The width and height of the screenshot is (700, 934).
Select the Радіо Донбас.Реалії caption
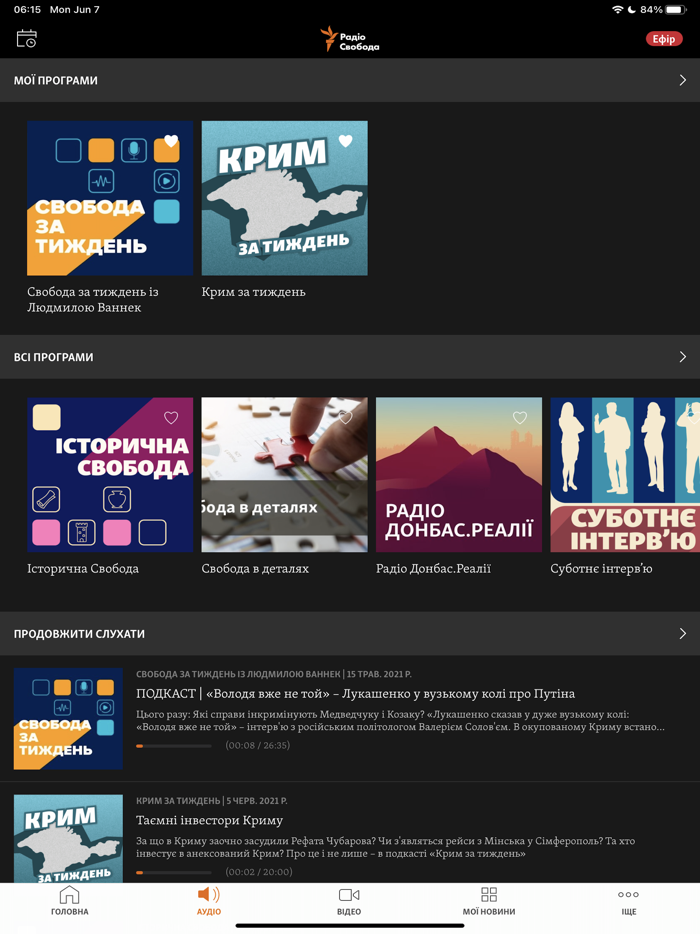coord(433,568)
